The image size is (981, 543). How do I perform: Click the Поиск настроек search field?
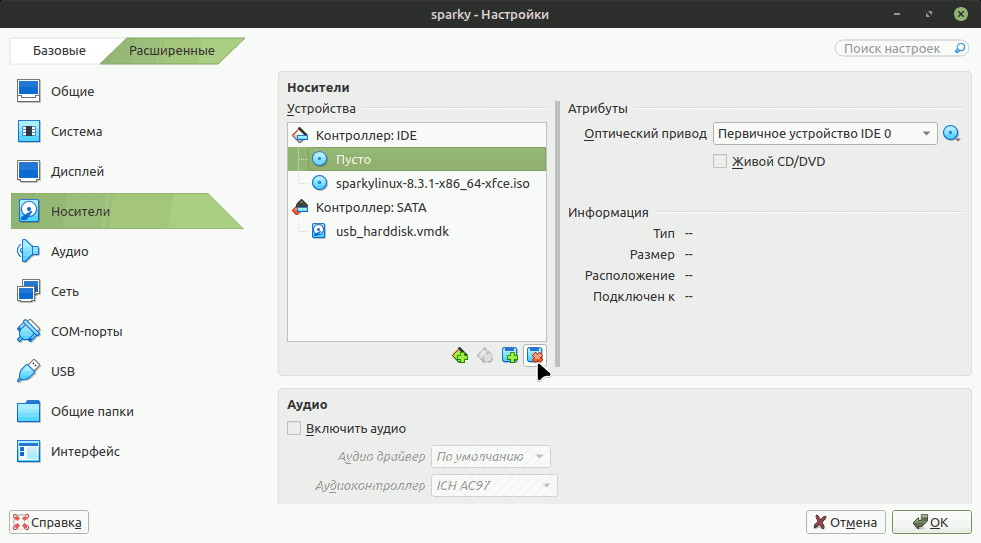[902, 48]
